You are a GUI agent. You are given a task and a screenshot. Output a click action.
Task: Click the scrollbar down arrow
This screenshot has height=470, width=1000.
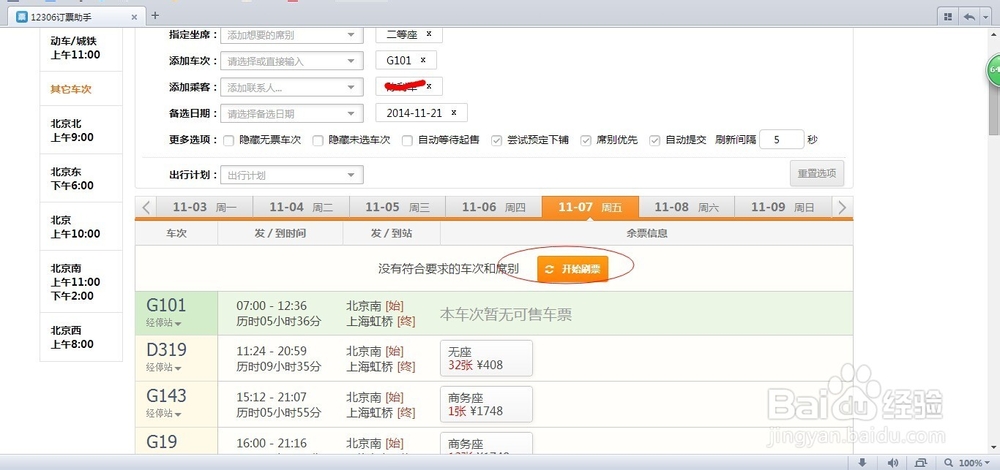click(x=994, y=448)
